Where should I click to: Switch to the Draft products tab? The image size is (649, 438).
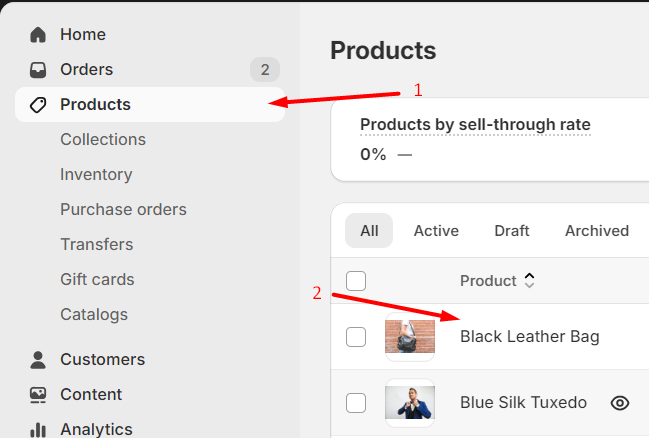click(512, 231)
